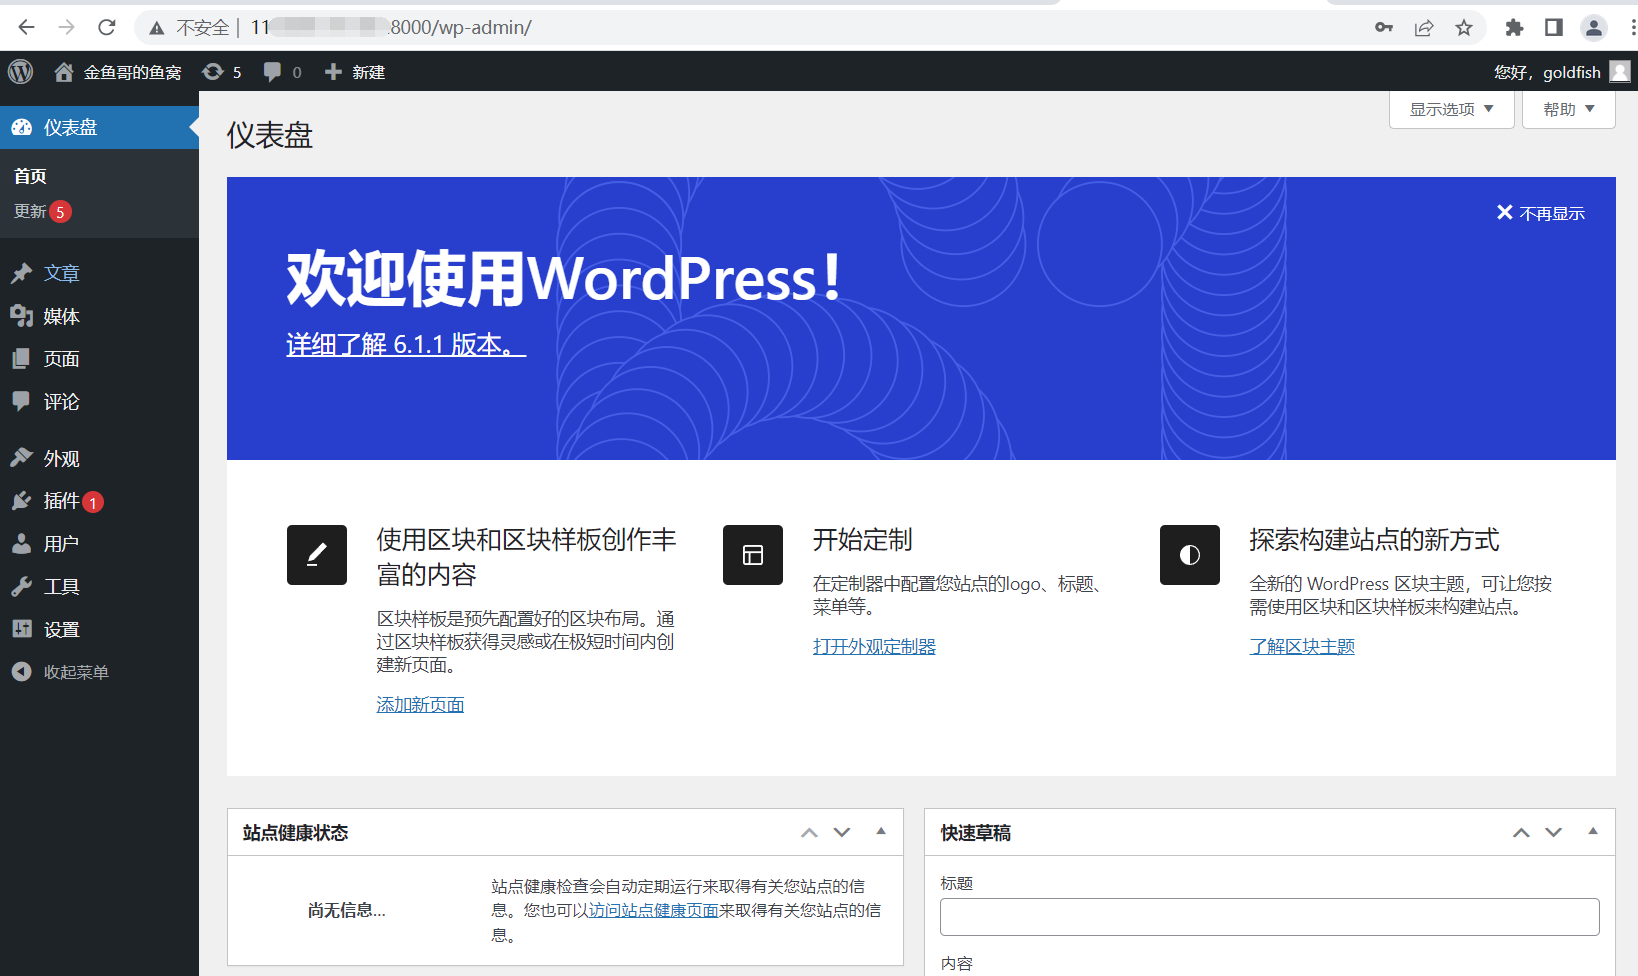Click the 工具 wrench icon
1638x976 pixels.
click(22, 587)
